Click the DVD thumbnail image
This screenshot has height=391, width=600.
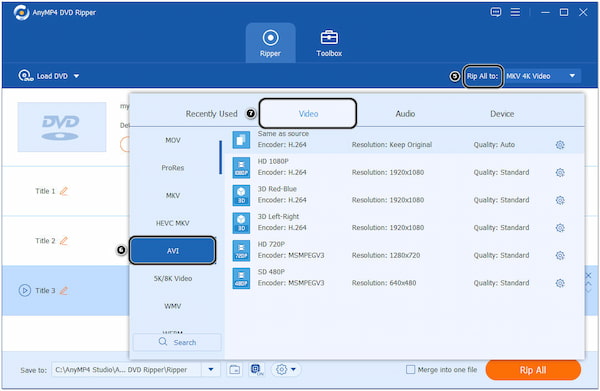pos(62,127)
